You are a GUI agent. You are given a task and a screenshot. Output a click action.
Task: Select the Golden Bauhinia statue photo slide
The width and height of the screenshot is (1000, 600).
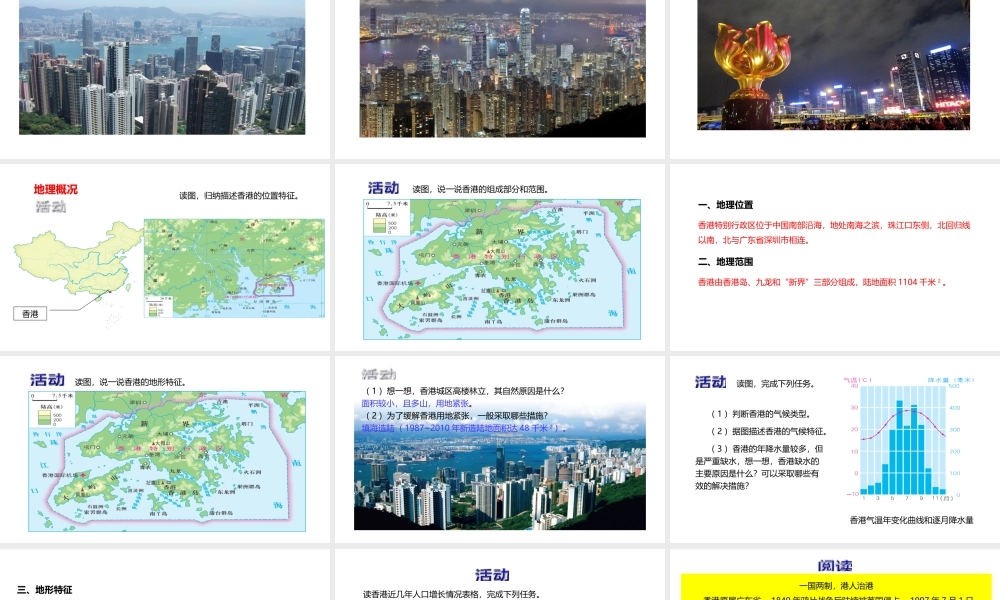(834, 64)
